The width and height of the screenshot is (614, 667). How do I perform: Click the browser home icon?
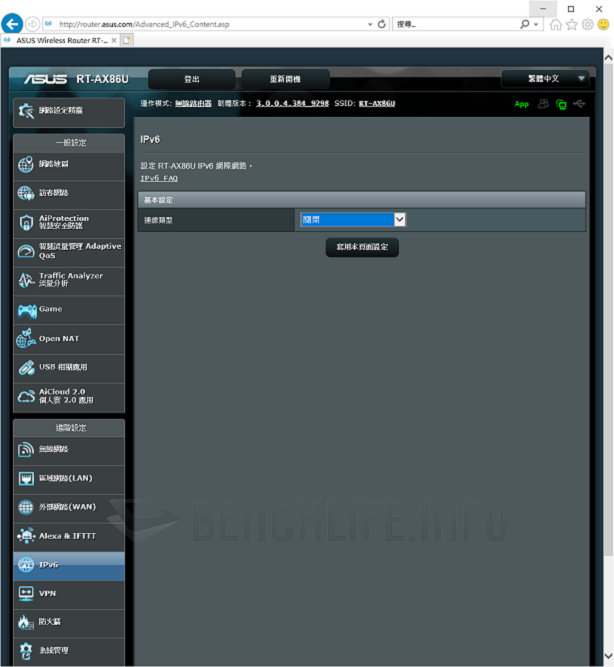556,24
